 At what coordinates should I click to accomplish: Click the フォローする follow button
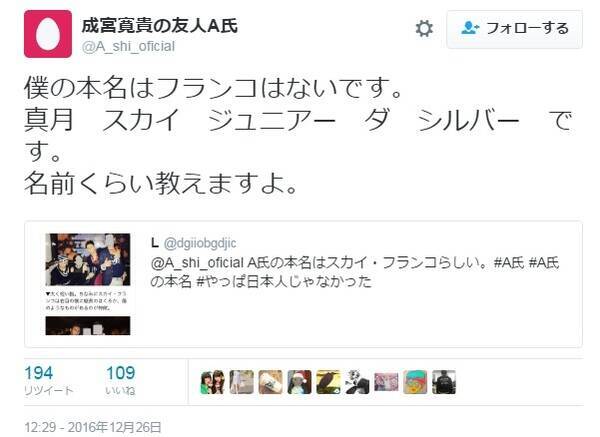pos(515,29)
